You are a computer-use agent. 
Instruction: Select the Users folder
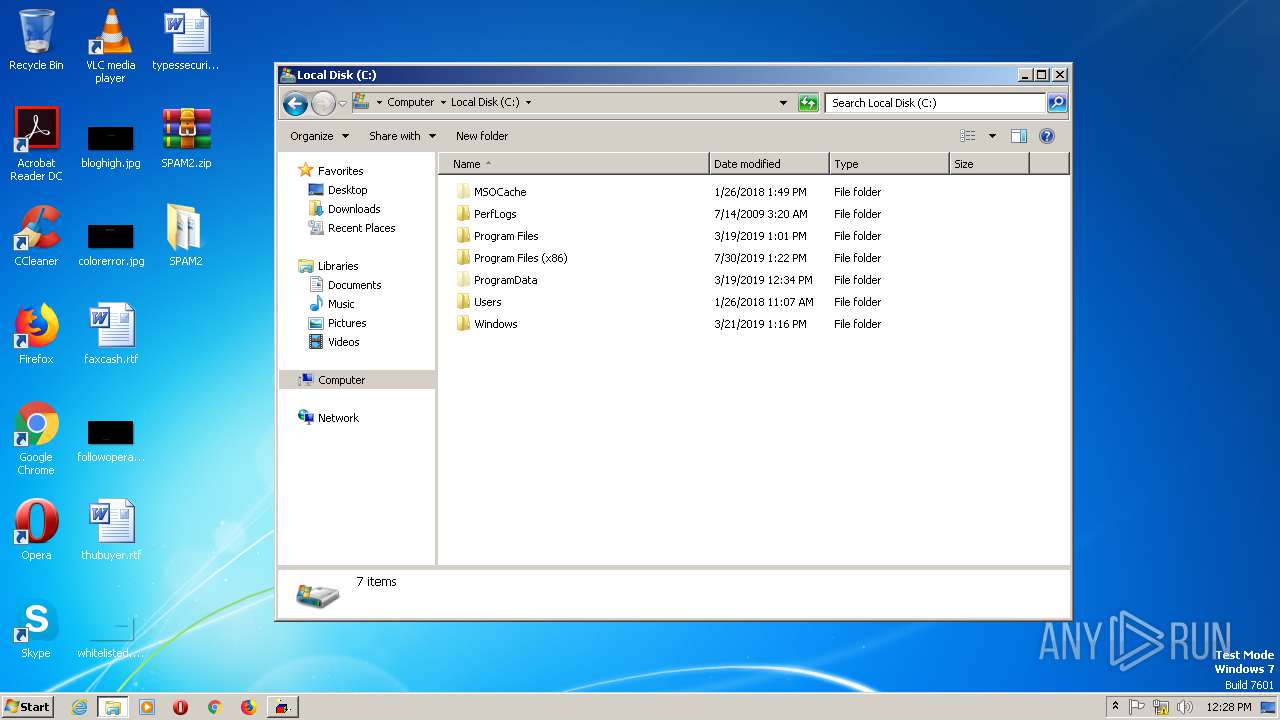click(x=487, y=302)
